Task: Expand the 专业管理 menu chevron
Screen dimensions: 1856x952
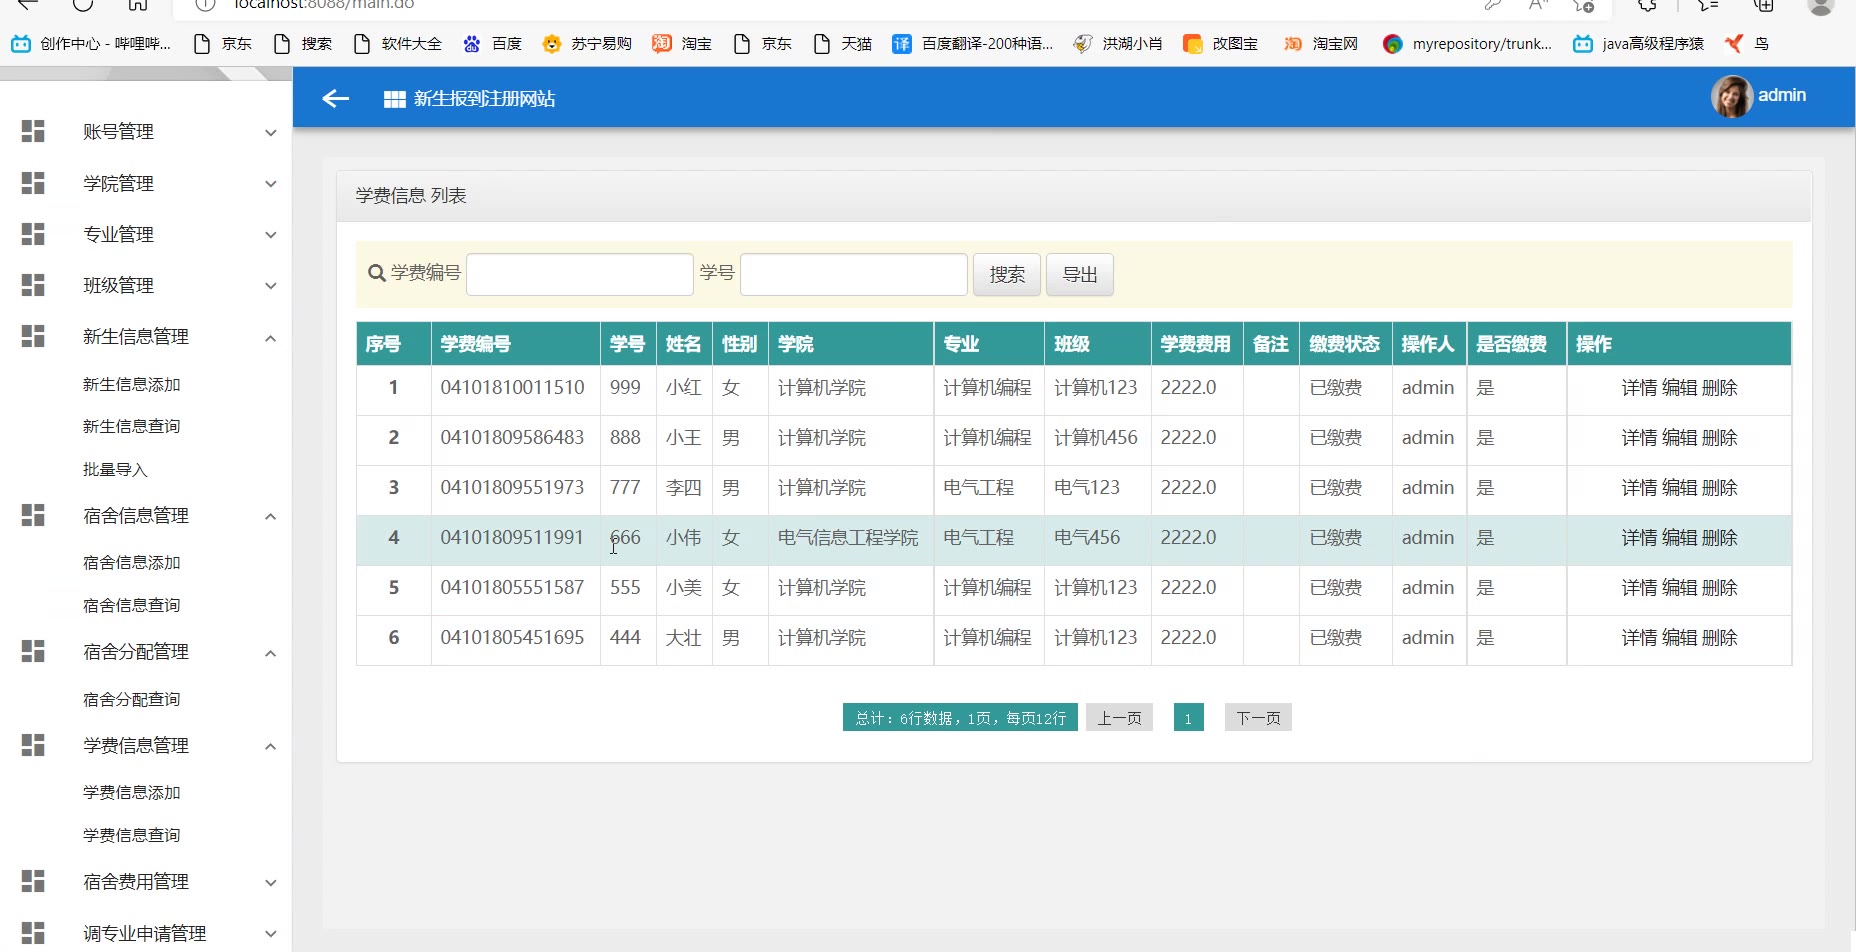Action: [270, 235]
